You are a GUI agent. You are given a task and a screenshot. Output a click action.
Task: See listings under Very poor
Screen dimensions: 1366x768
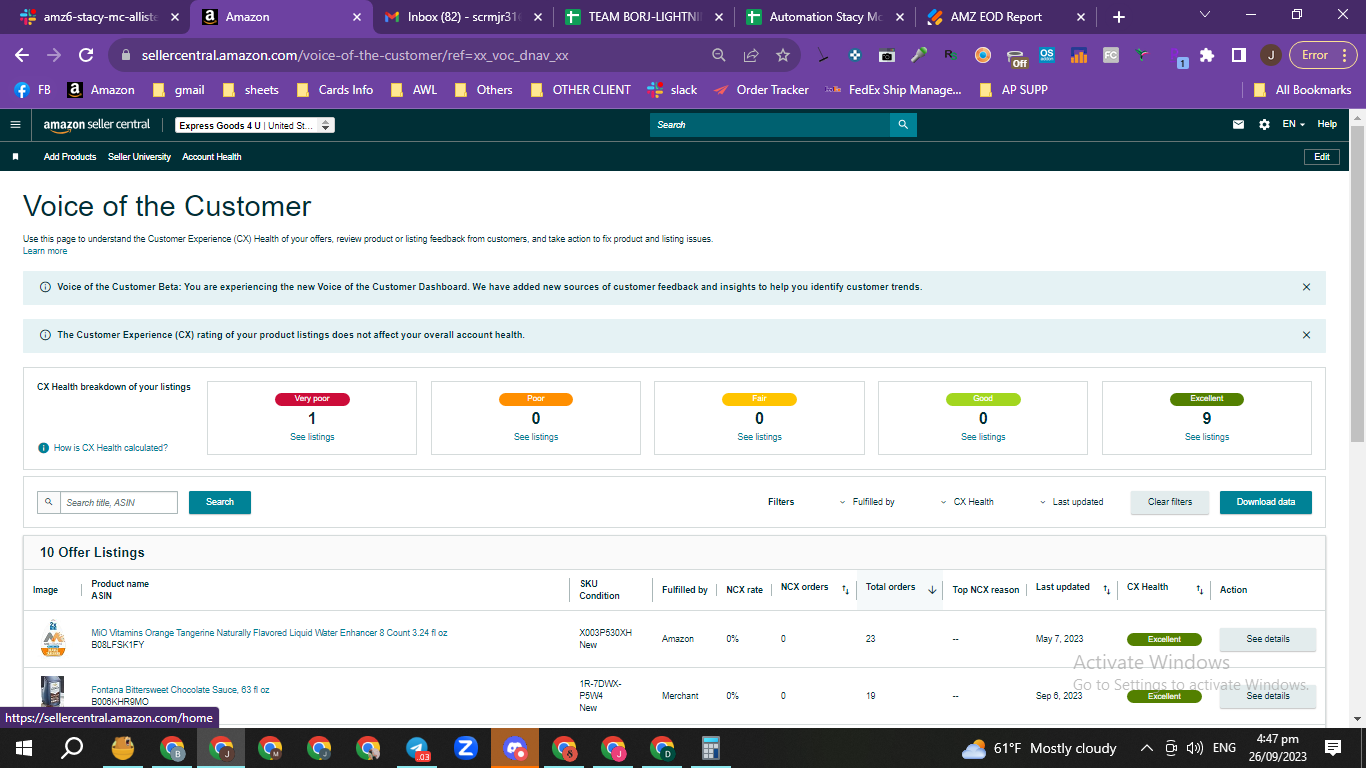[x=312, y=437]
